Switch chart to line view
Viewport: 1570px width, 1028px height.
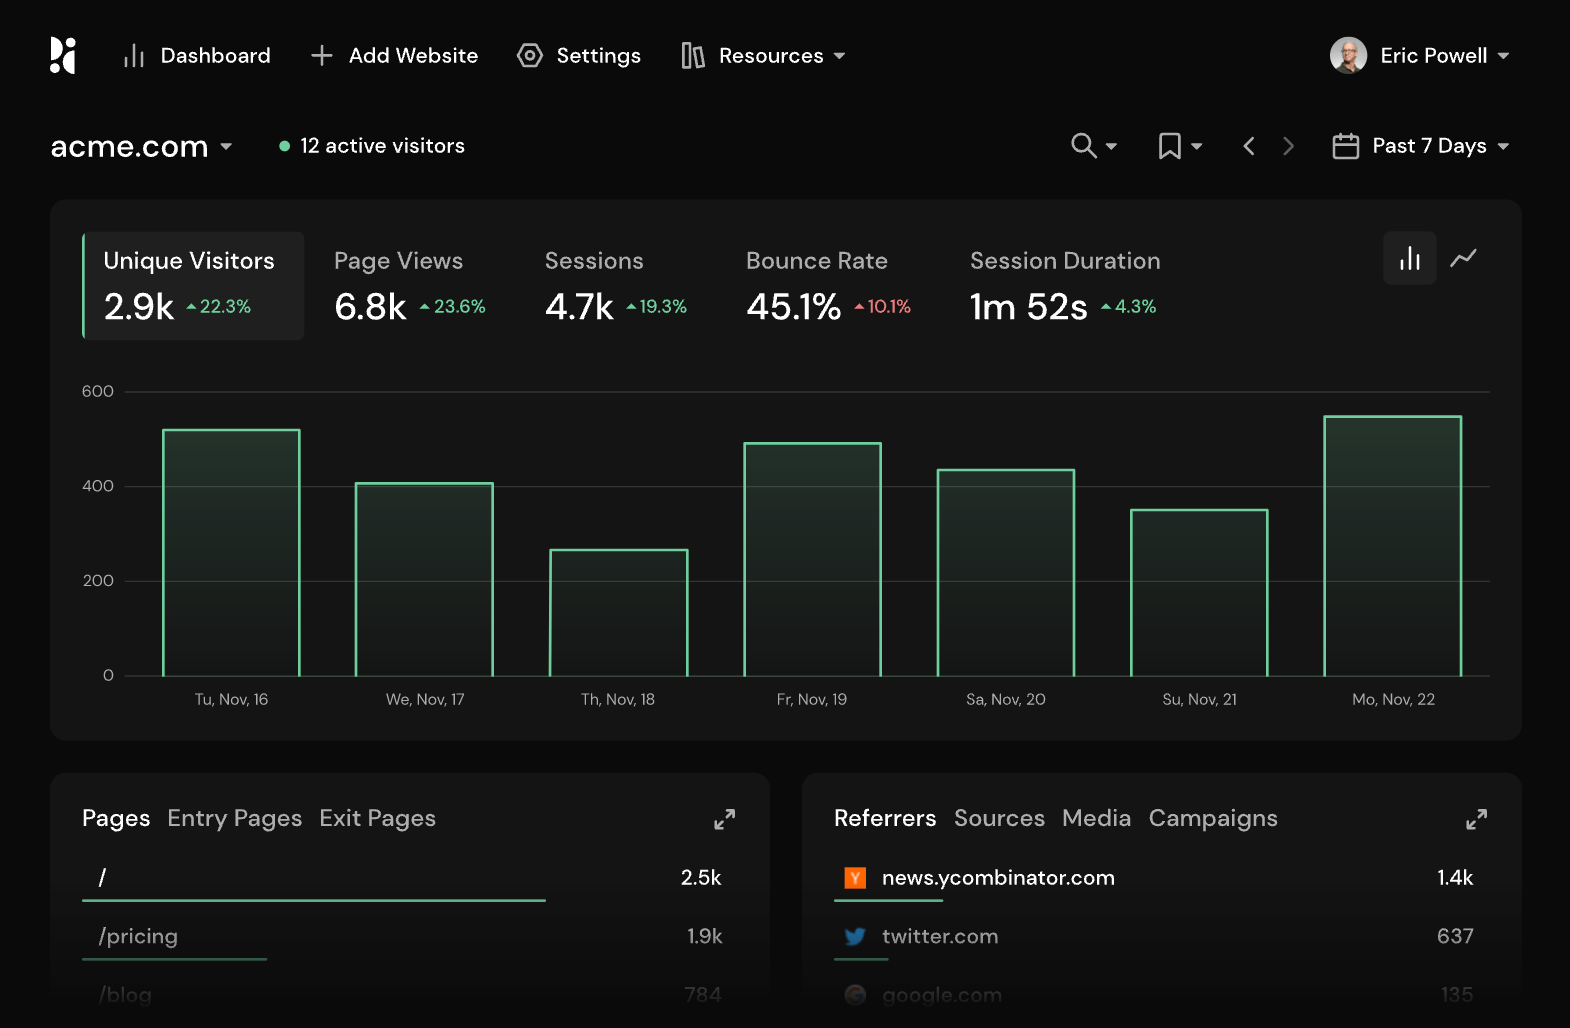pyautogui.click(x=1464, y=258)
